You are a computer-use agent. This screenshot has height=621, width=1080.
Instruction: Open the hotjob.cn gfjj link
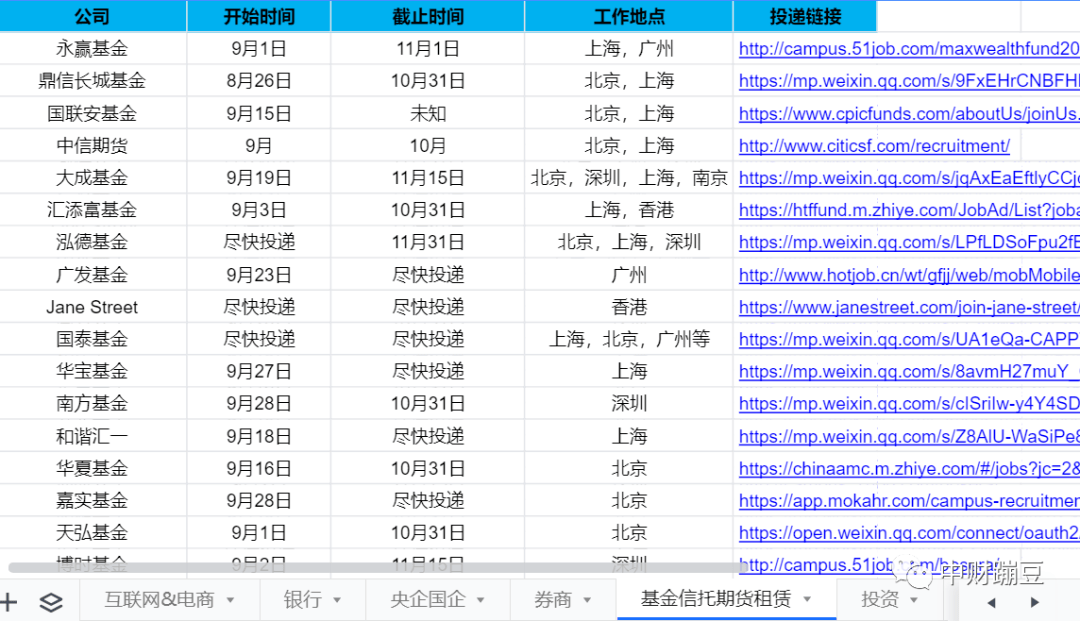(908, 275)
